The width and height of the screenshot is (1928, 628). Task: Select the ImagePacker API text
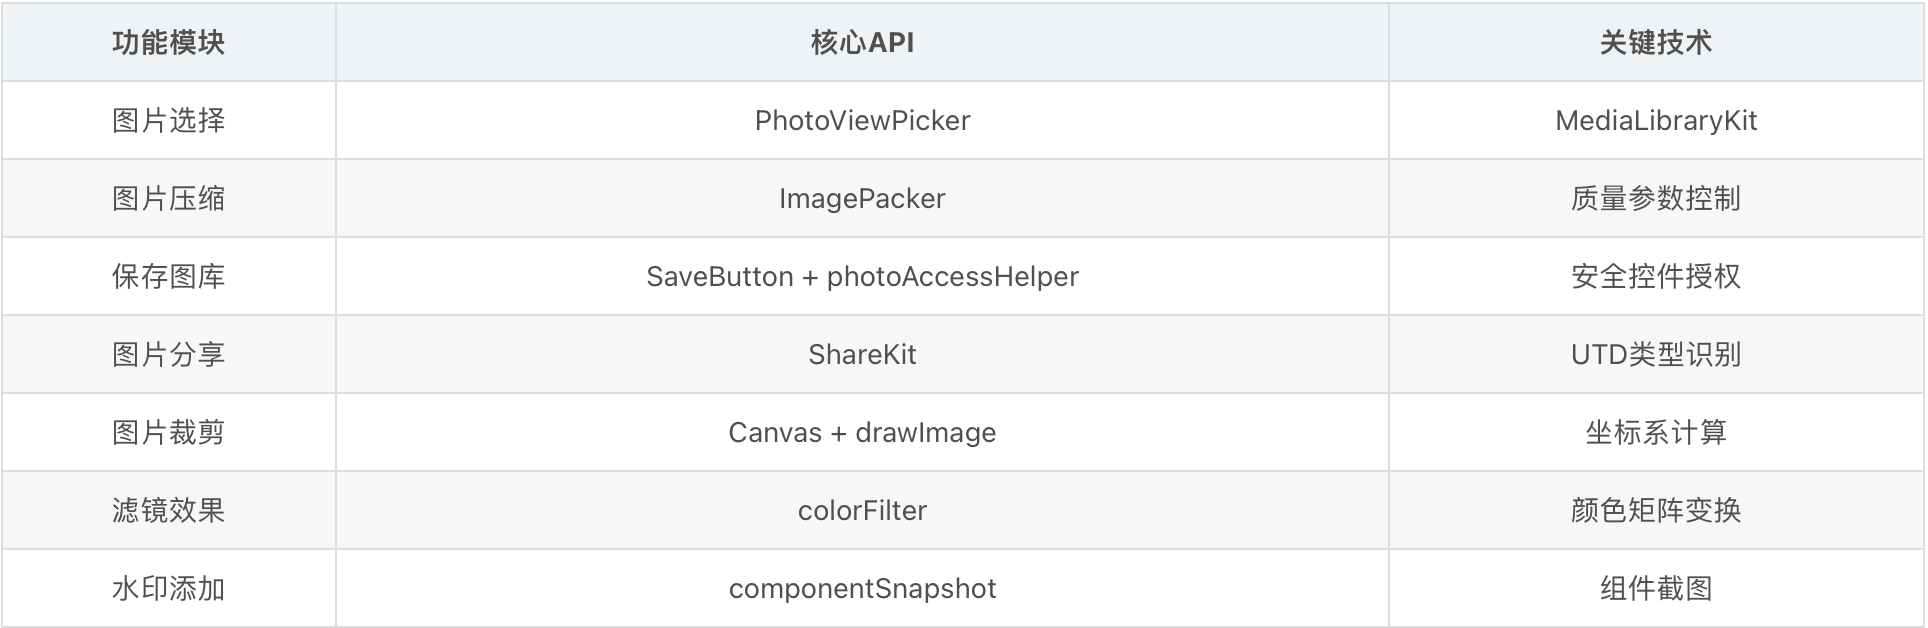coord(862,198)
